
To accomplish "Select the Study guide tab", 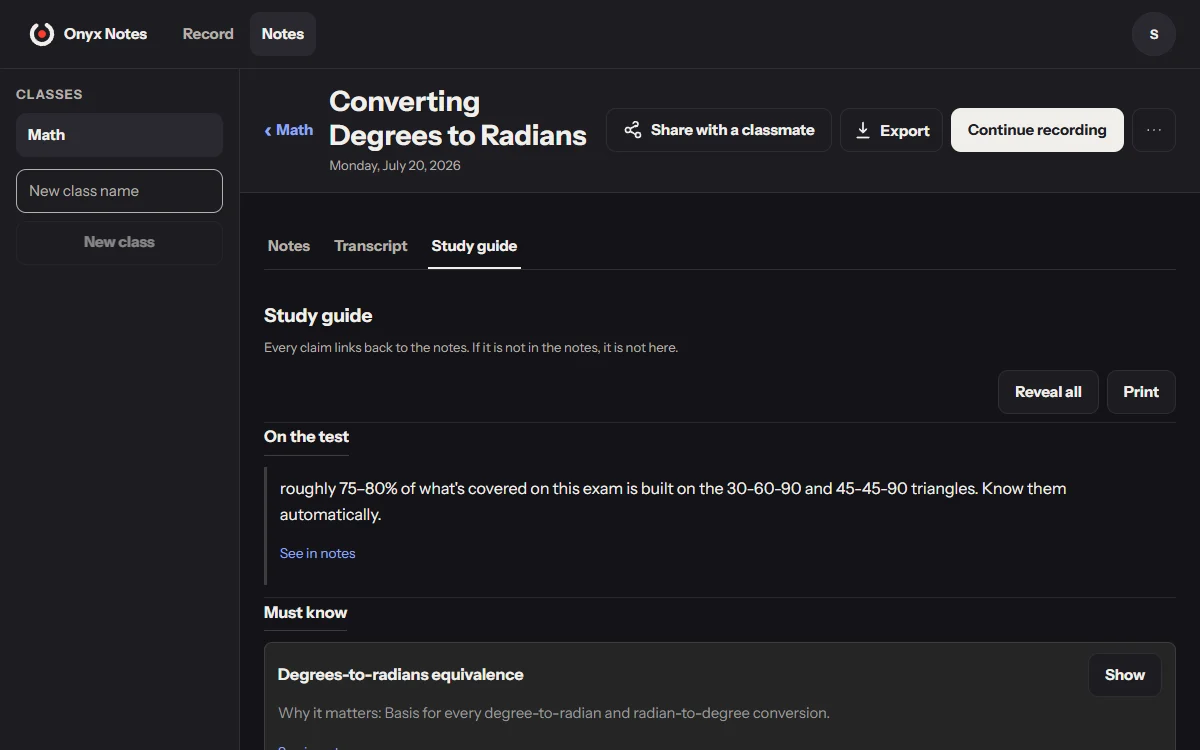I will coord(474,246).
